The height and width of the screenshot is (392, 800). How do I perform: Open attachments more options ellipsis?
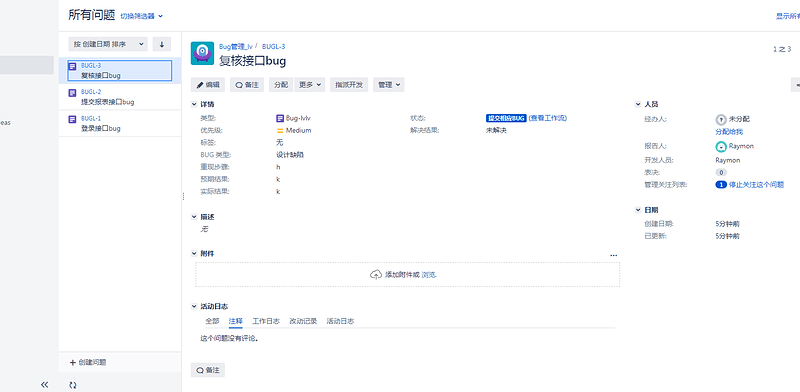(x=614, y=255)
